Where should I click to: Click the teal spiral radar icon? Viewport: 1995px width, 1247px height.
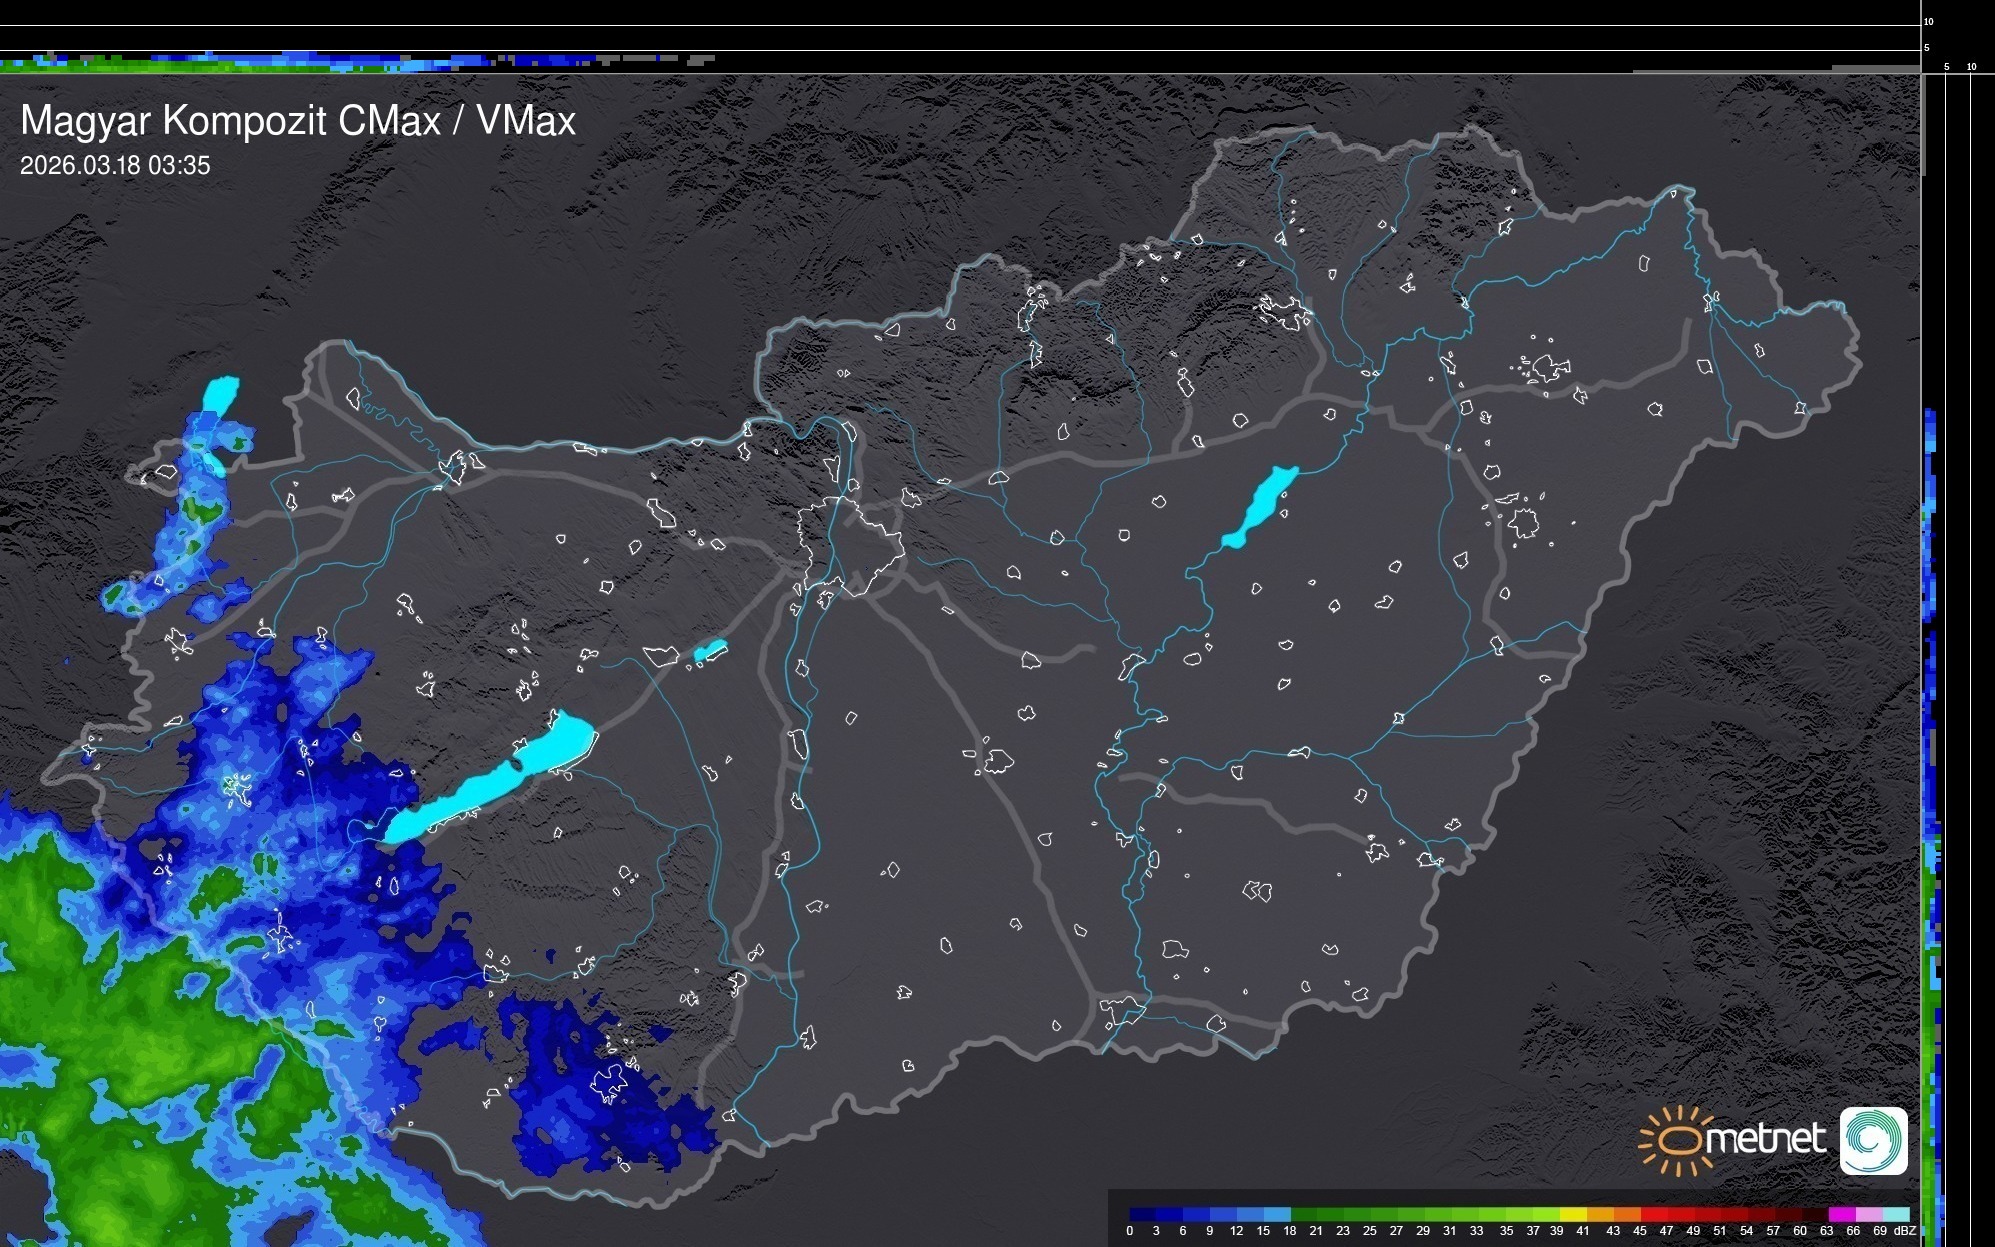click(x=1873, y=1140)
